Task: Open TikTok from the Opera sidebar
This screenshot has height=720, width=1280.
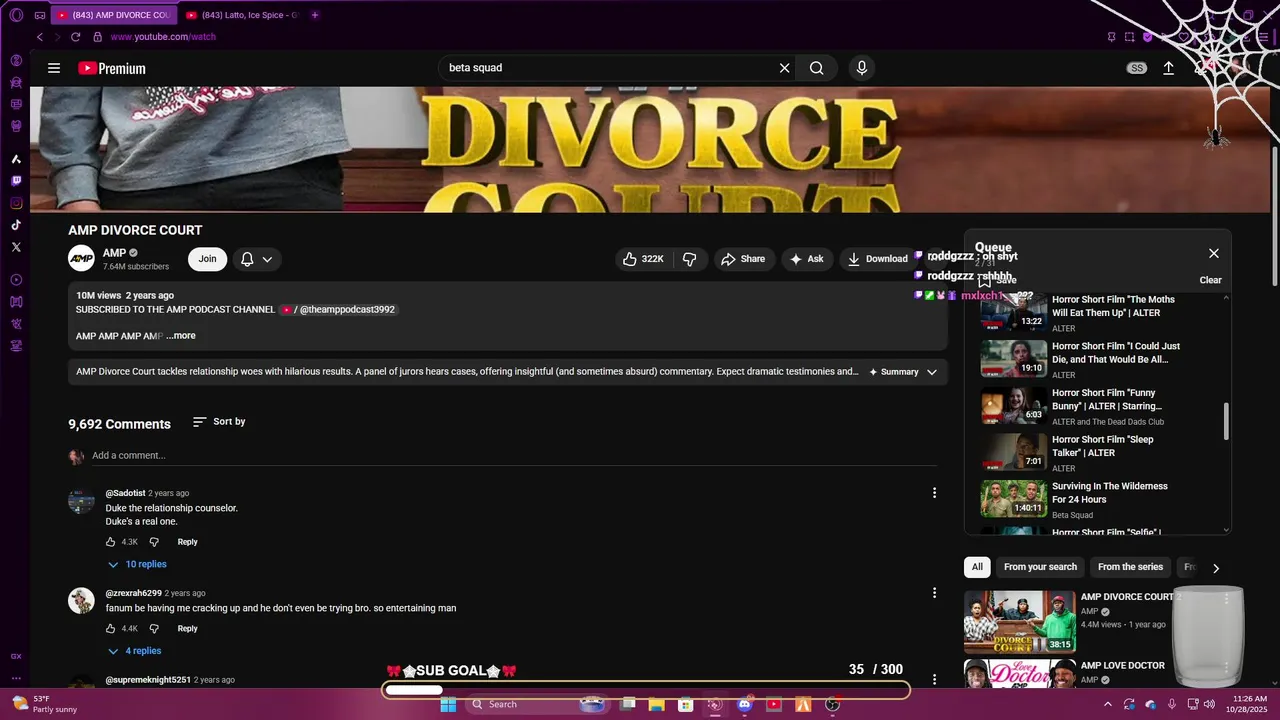Action: point(16,225)
